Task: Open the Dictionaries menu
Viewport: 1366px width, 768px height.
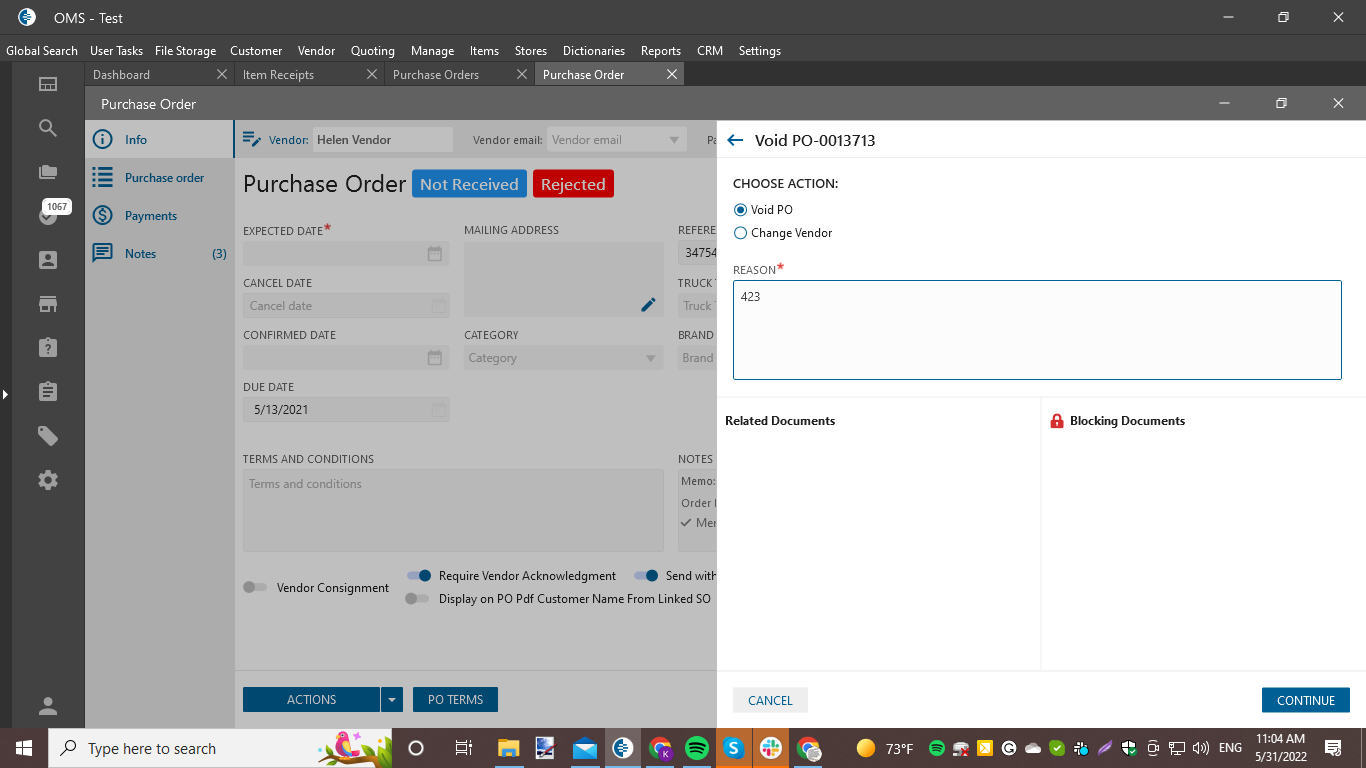Action: (x=594, y=50)
